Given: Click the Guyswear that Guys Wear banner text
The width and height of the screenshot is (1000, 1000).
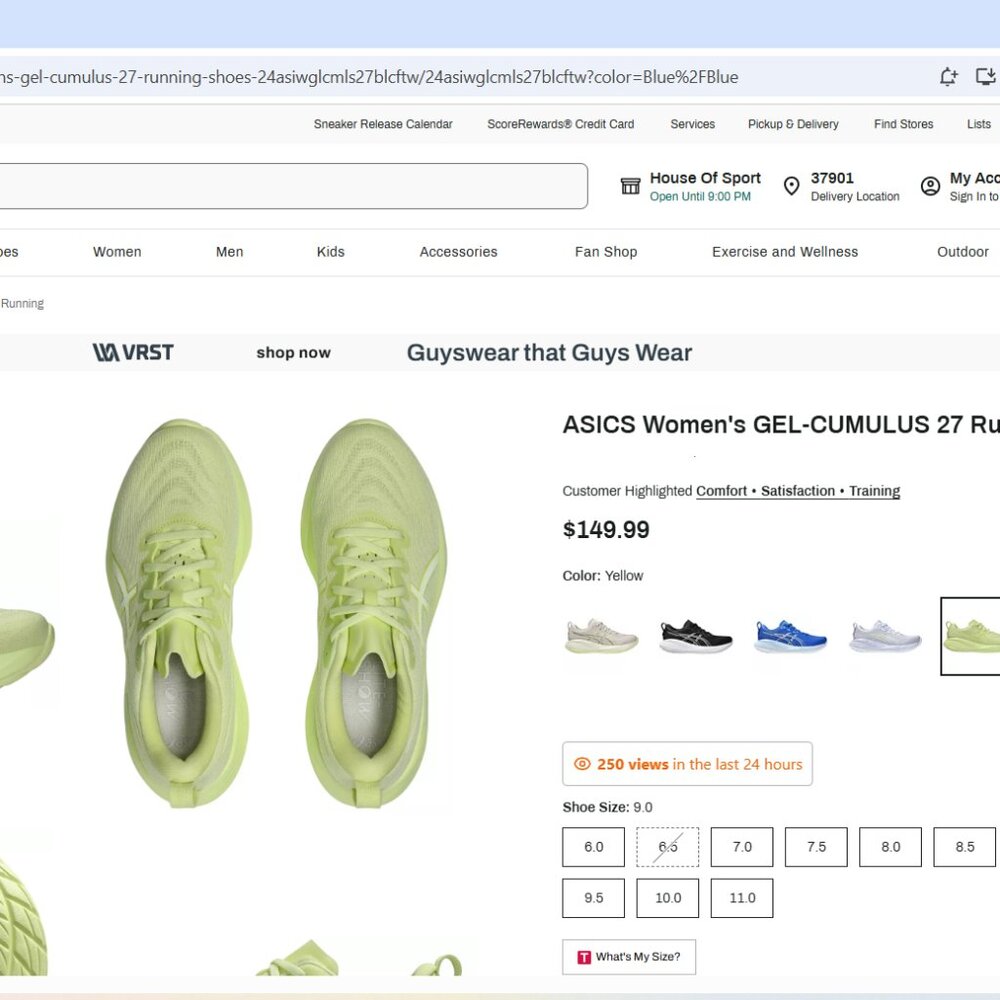Looking at the screenshot, I should click(549, 353).
